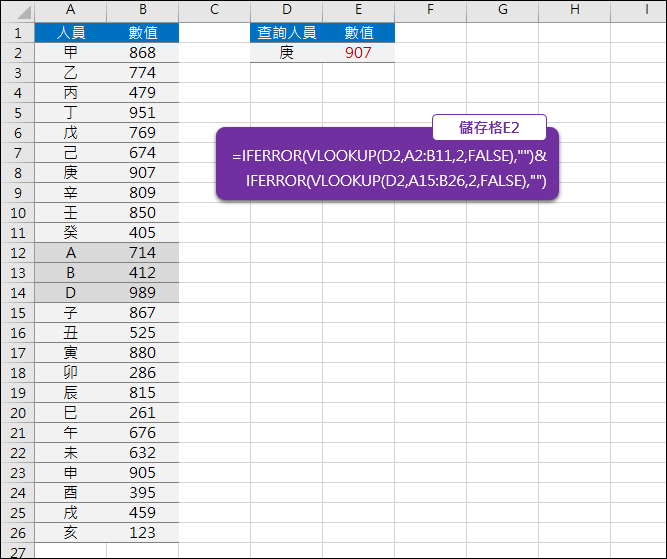Click cell with value 951

143,113
